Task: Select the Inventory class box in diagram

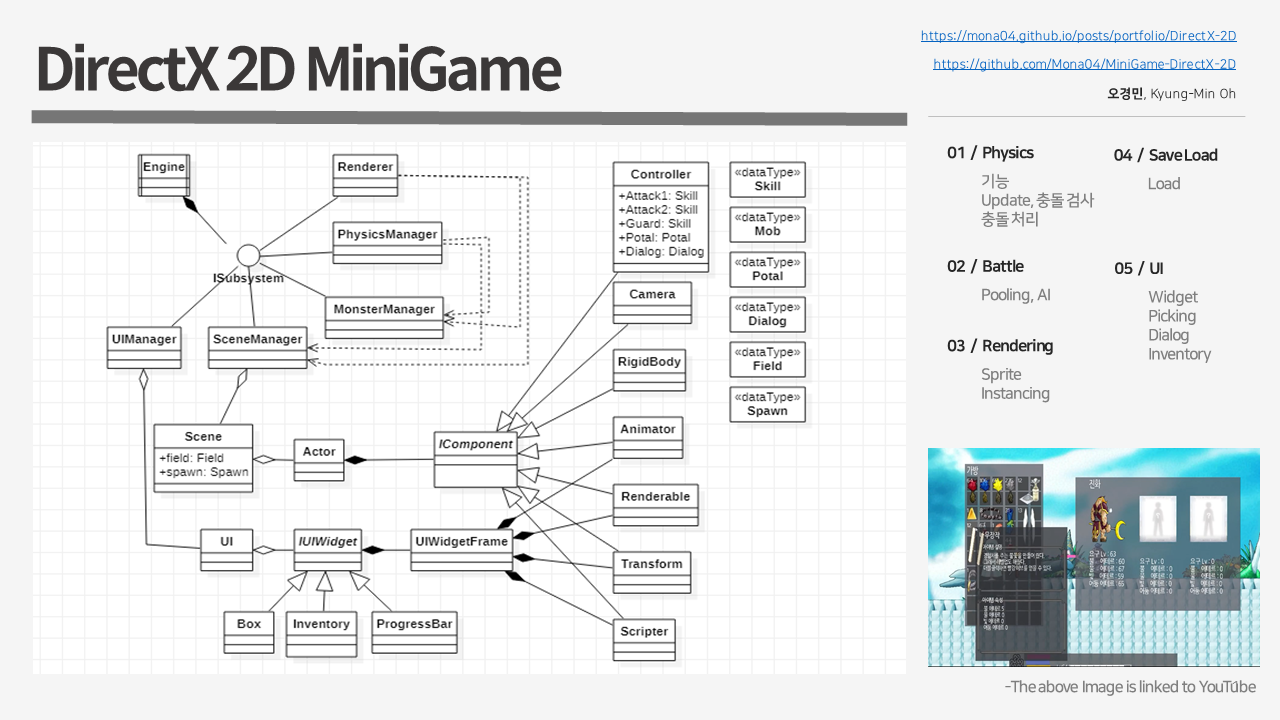Action: (x=321, y=635)
